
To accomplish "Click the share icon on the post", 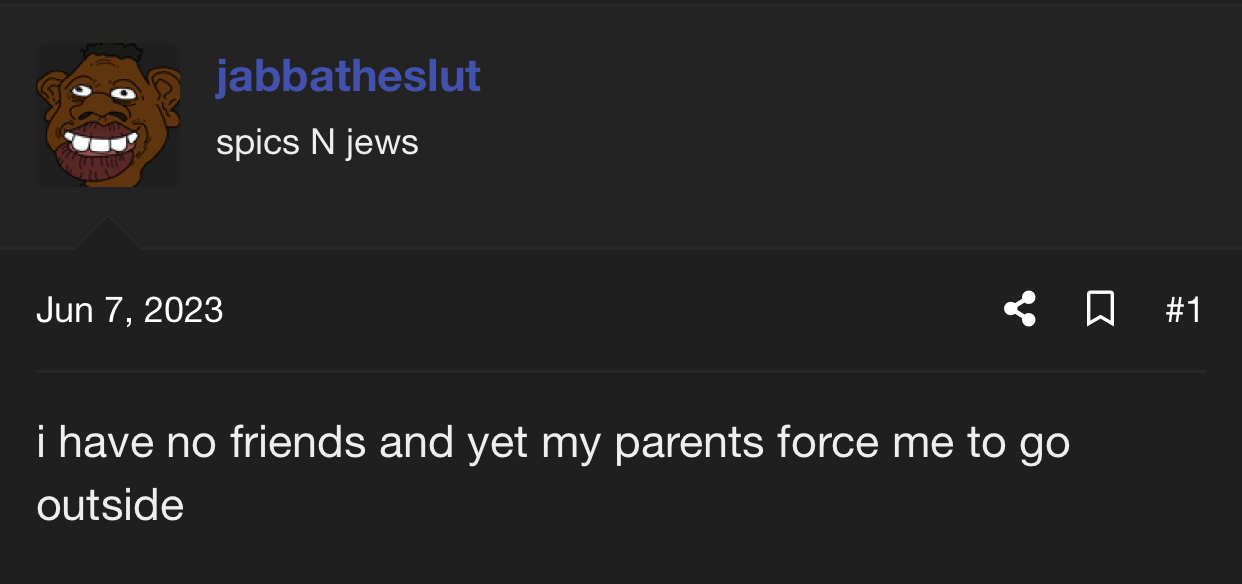I will [x=1020, y=309].
